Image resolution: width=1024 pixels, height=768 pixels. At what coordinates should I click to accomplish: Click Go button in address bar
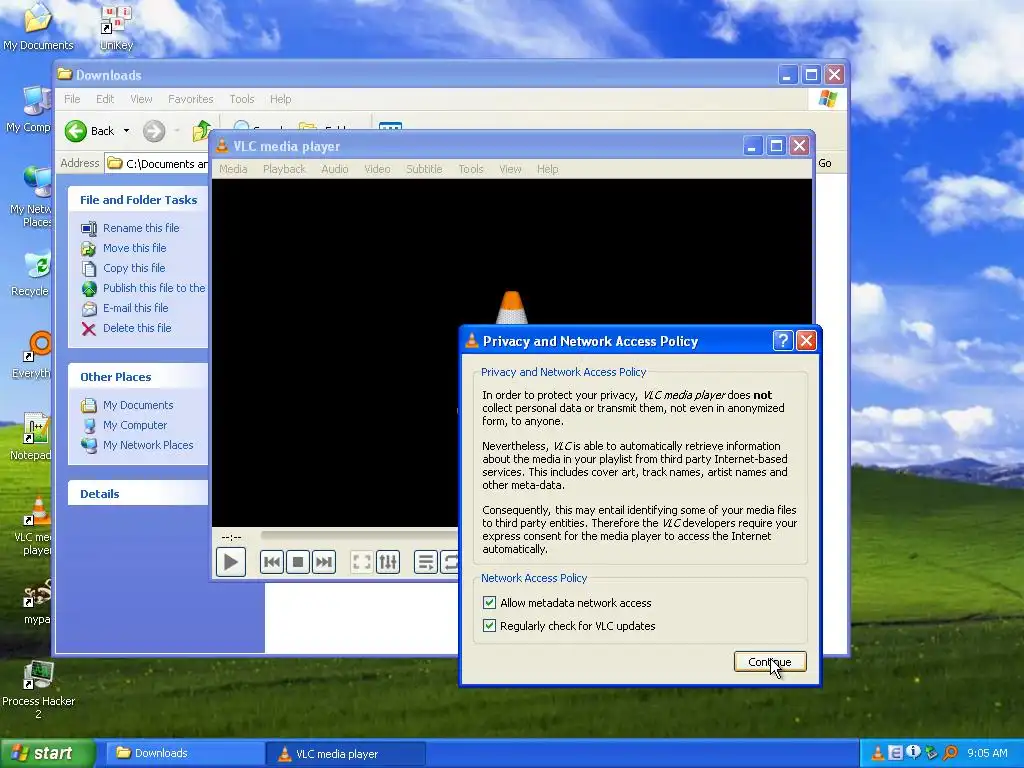tap(825, 163)
